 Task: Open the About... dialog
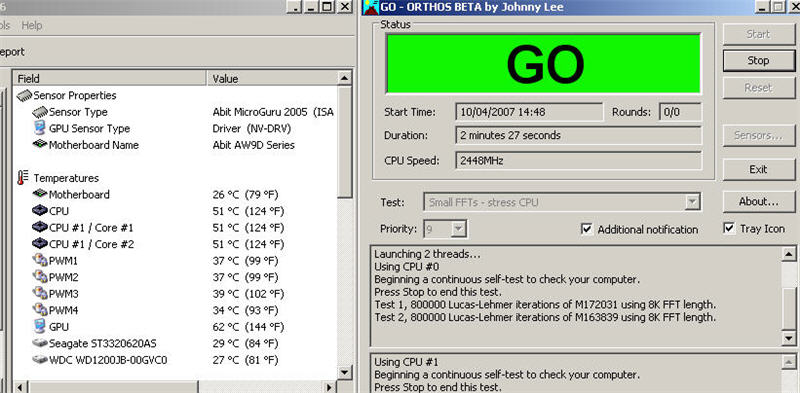(x=758, y=202)
